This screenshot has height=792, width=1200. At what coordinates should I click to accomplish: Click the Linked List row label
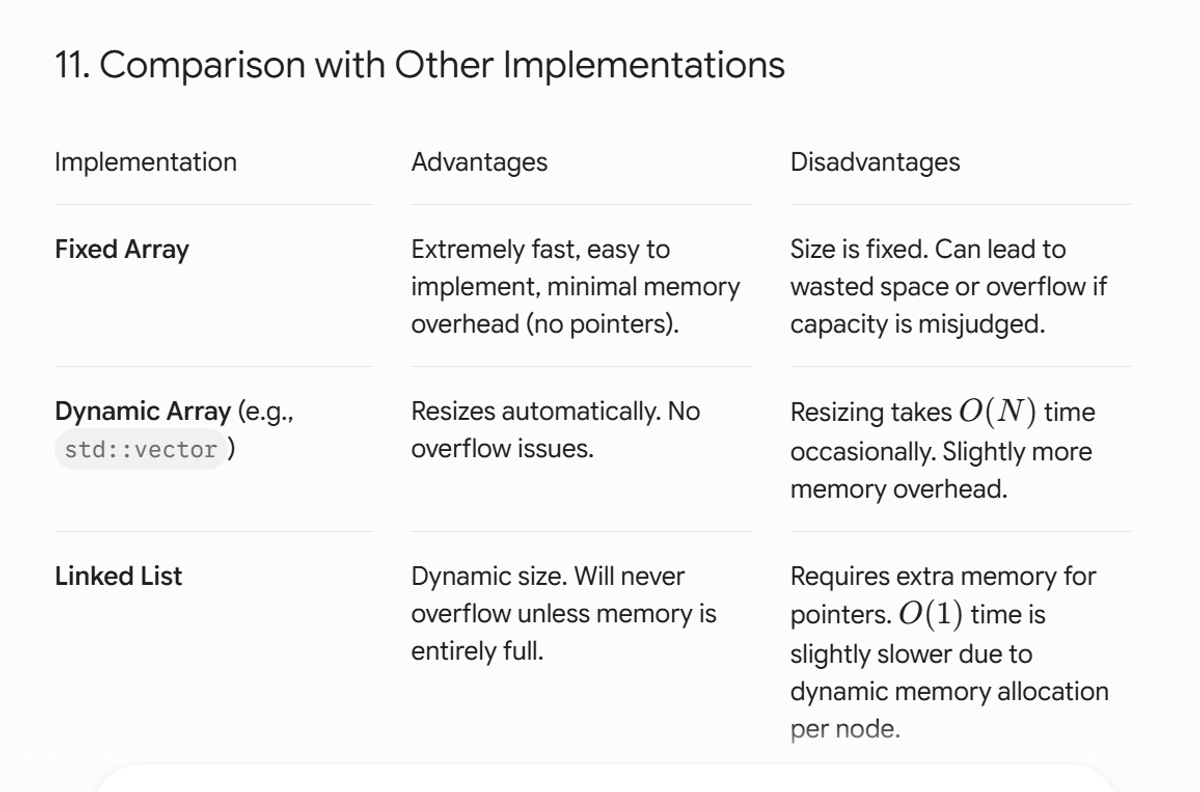pos(119,576)
